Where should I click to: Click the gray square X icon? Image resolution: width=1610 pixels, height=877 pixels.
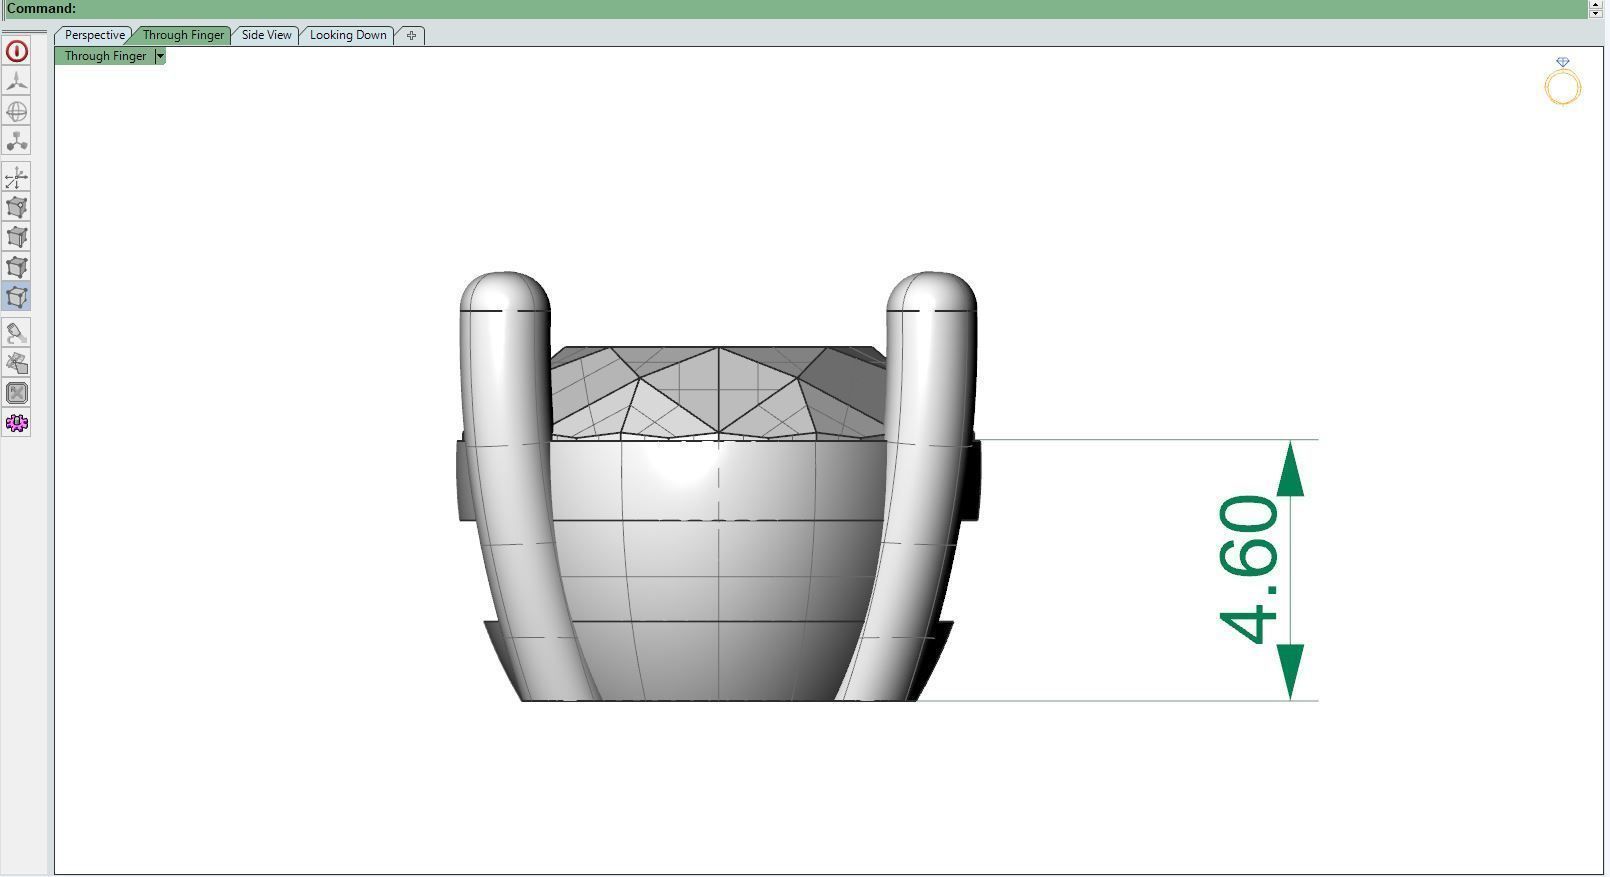(17, 393)
